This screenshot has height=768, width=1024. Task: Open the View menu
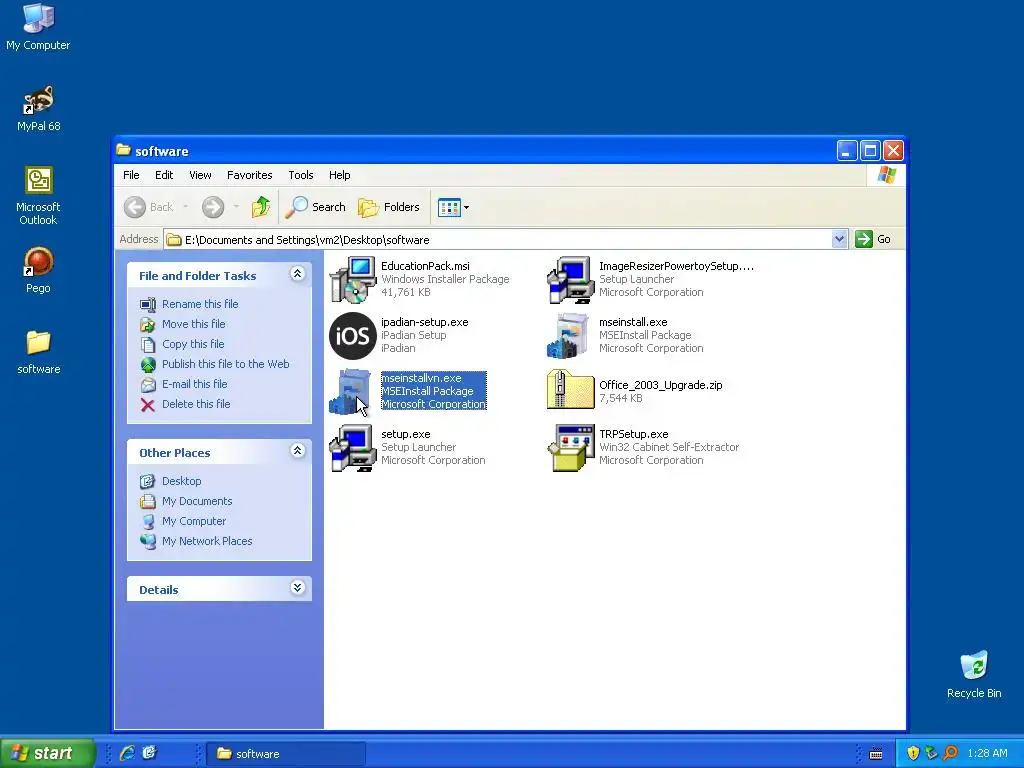point(200,175)
